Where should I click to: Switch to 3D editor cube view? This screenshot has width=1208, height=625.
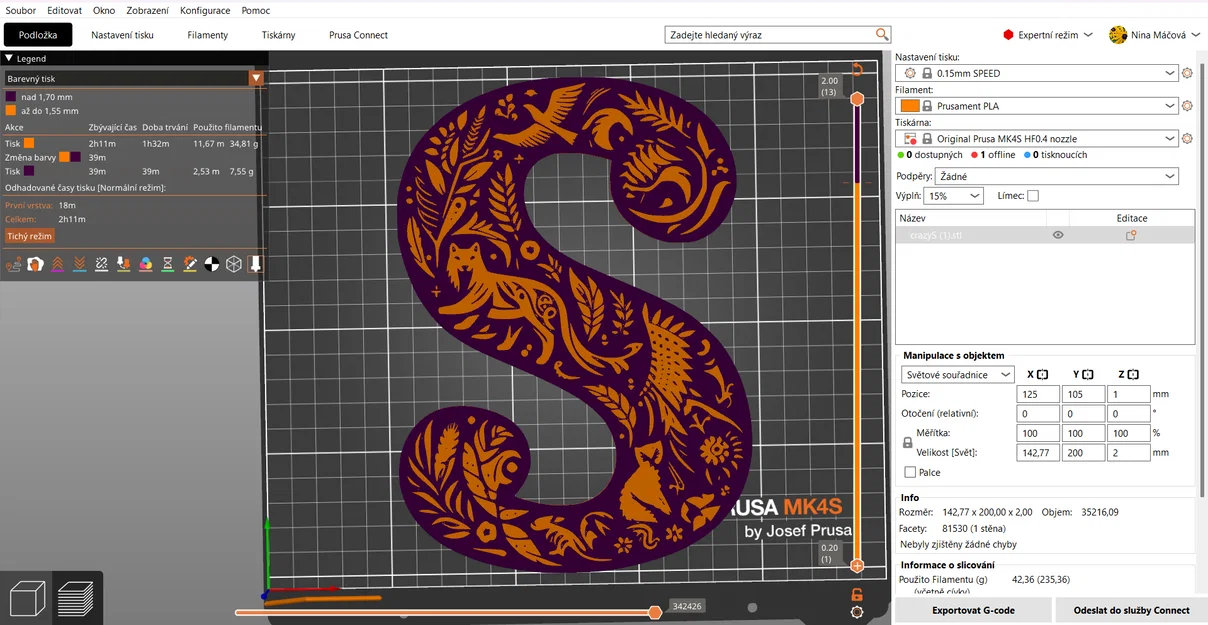(x=27, y=598)
